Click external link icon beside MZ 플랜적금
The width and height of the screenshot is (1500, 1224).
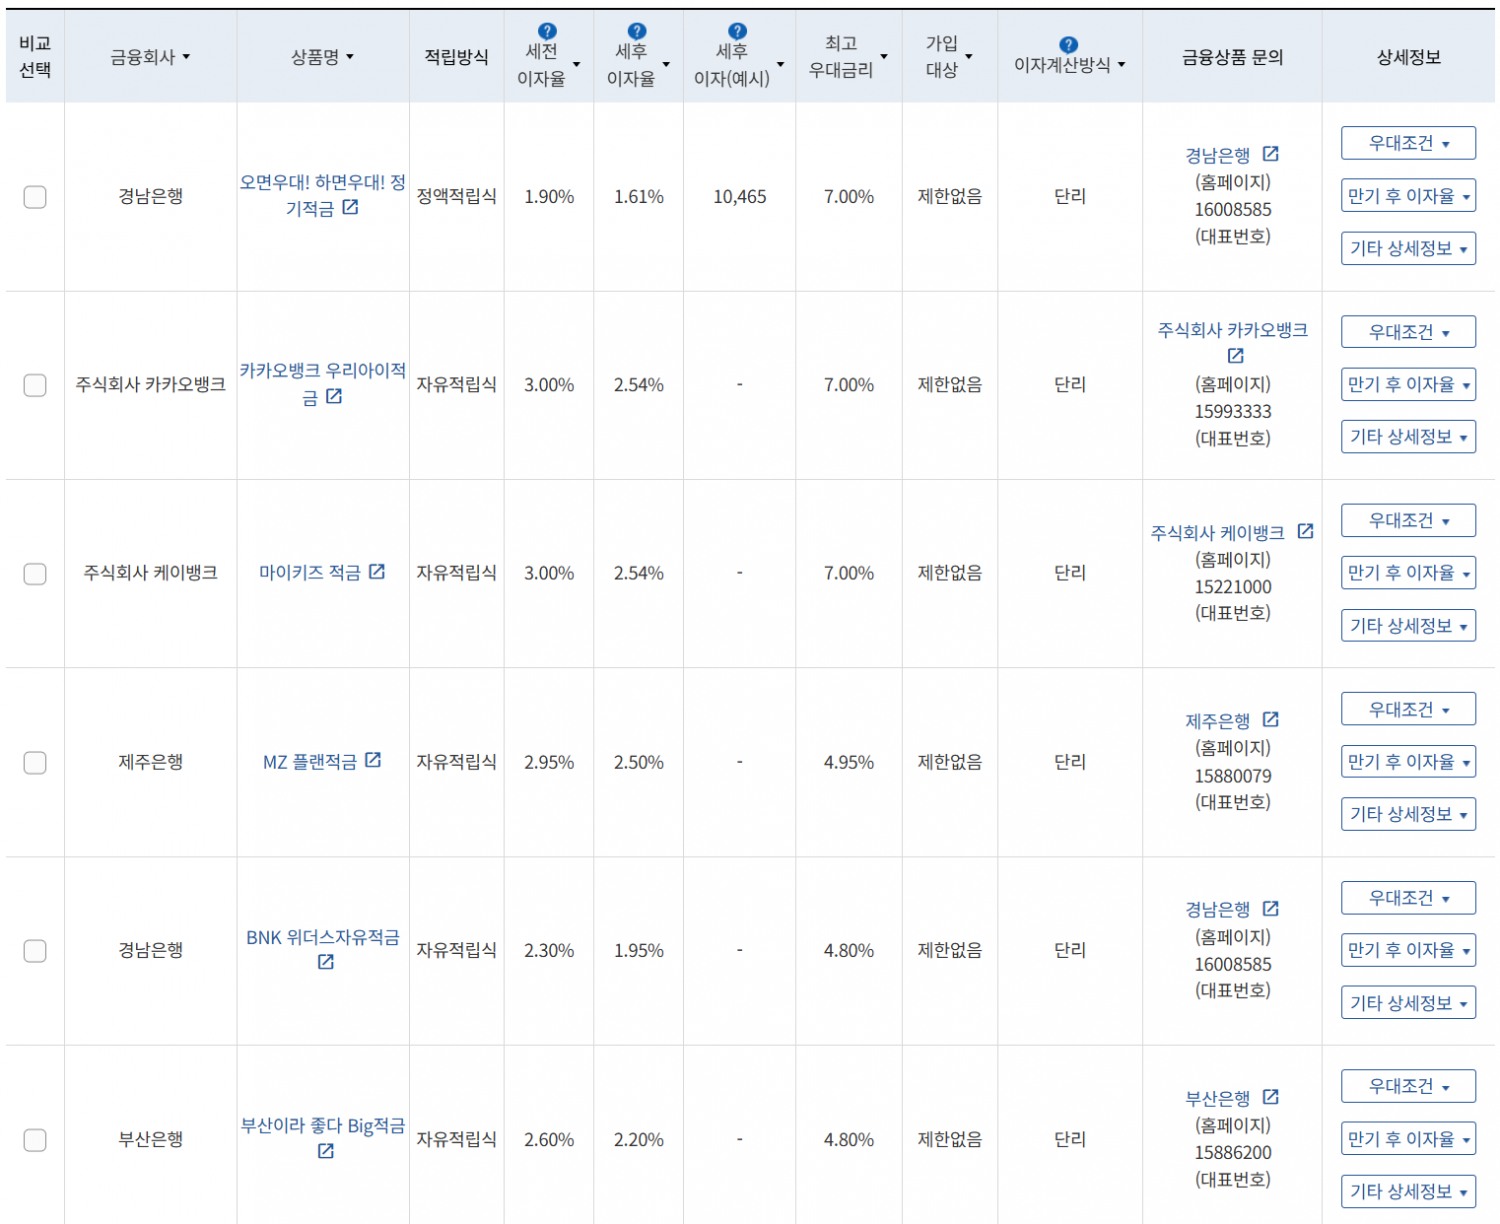[373, 760]
